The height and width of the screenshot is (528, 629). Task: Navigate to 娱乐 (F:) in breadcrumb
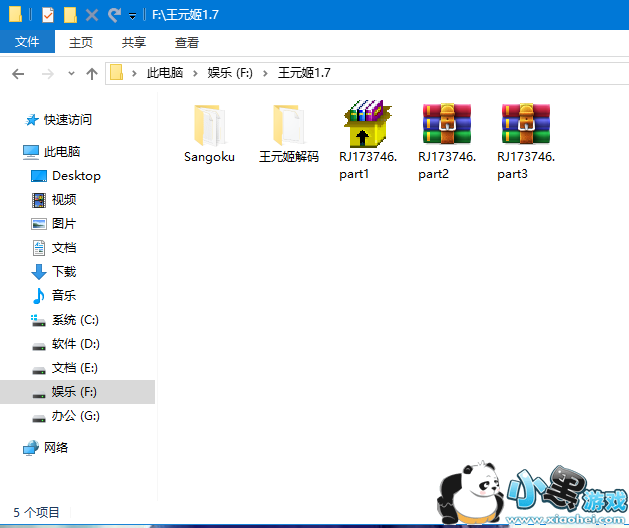pos(230,73)
